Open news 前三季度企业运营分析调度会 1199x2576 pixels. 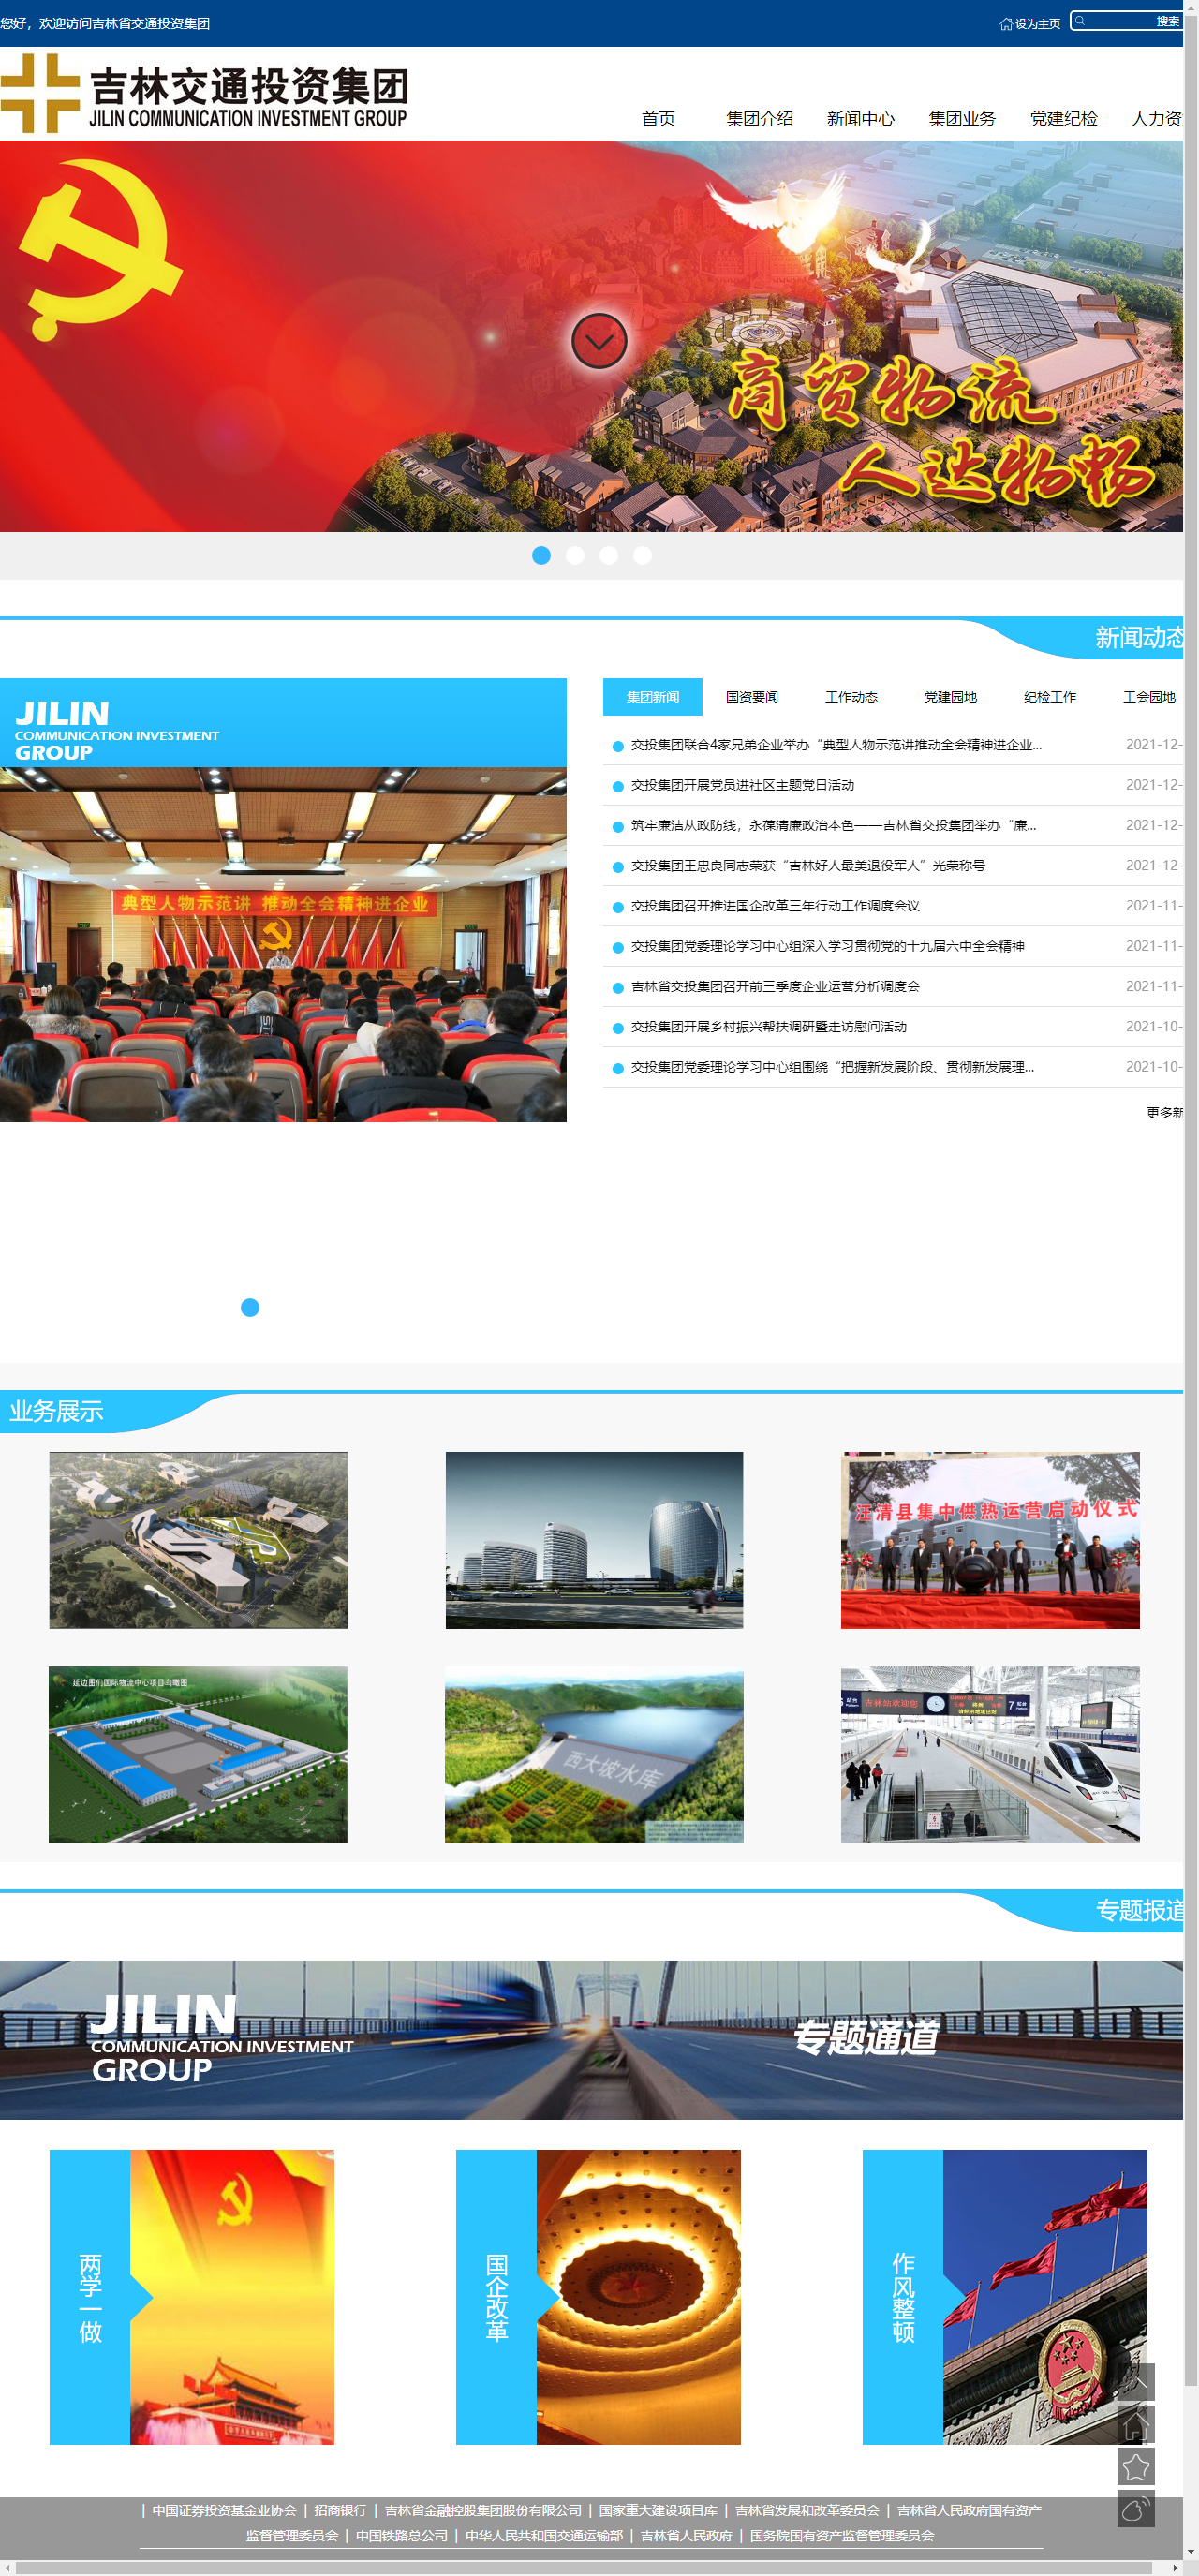(x=775, y=986)
